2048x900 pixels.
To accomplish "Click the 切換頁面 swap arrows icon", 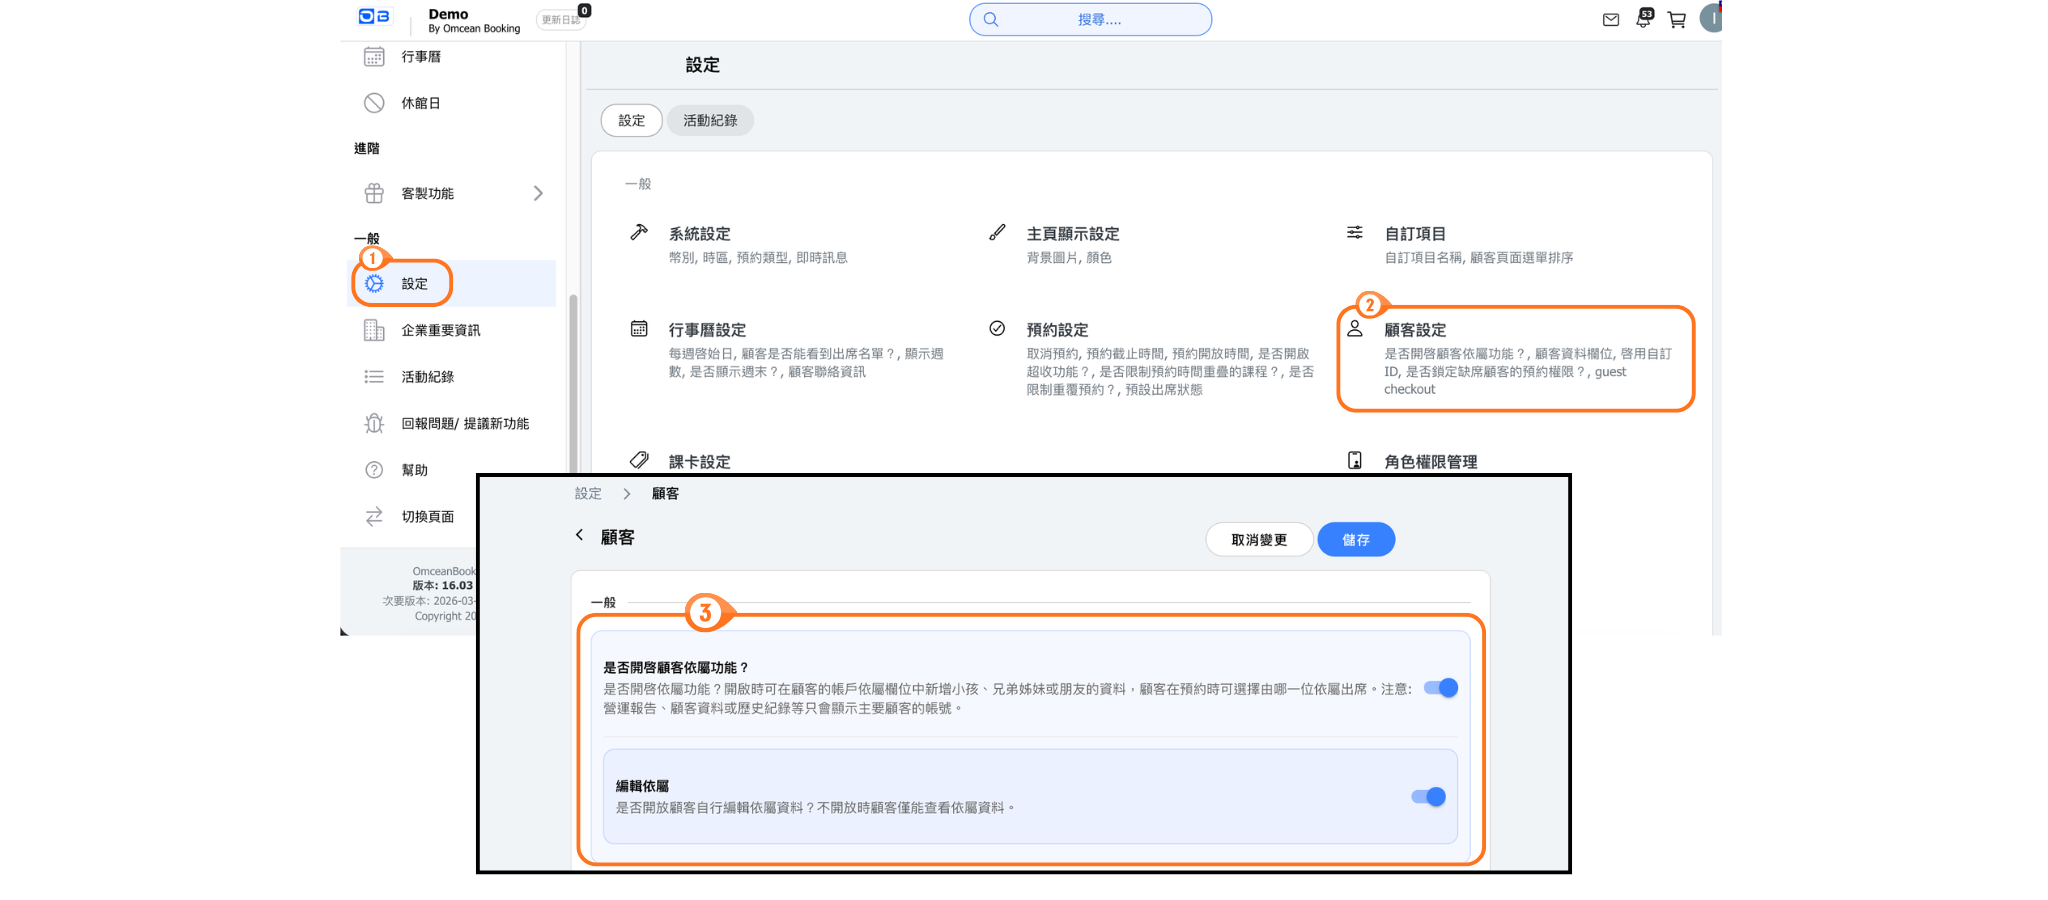I will click(374, 517).
